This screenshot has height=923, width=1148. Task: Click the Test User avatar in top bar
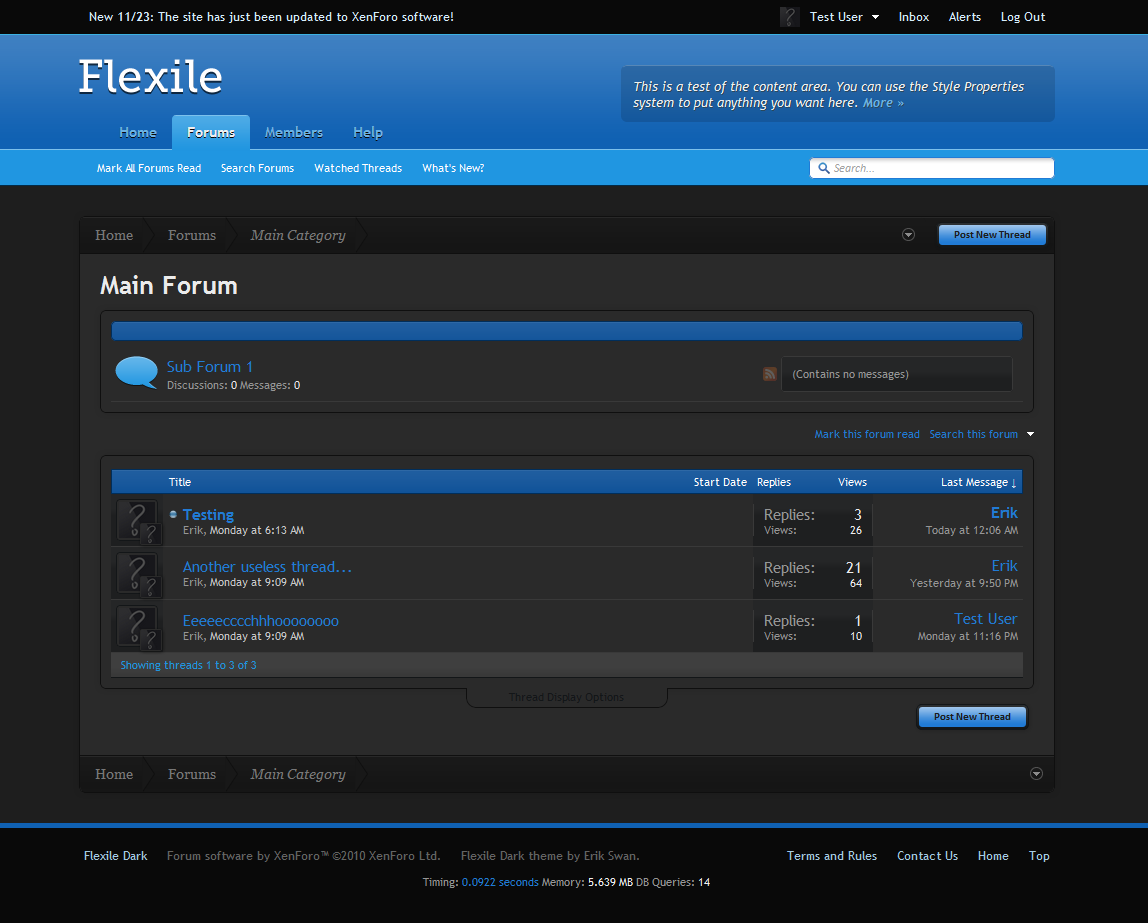tap(789, 17)
